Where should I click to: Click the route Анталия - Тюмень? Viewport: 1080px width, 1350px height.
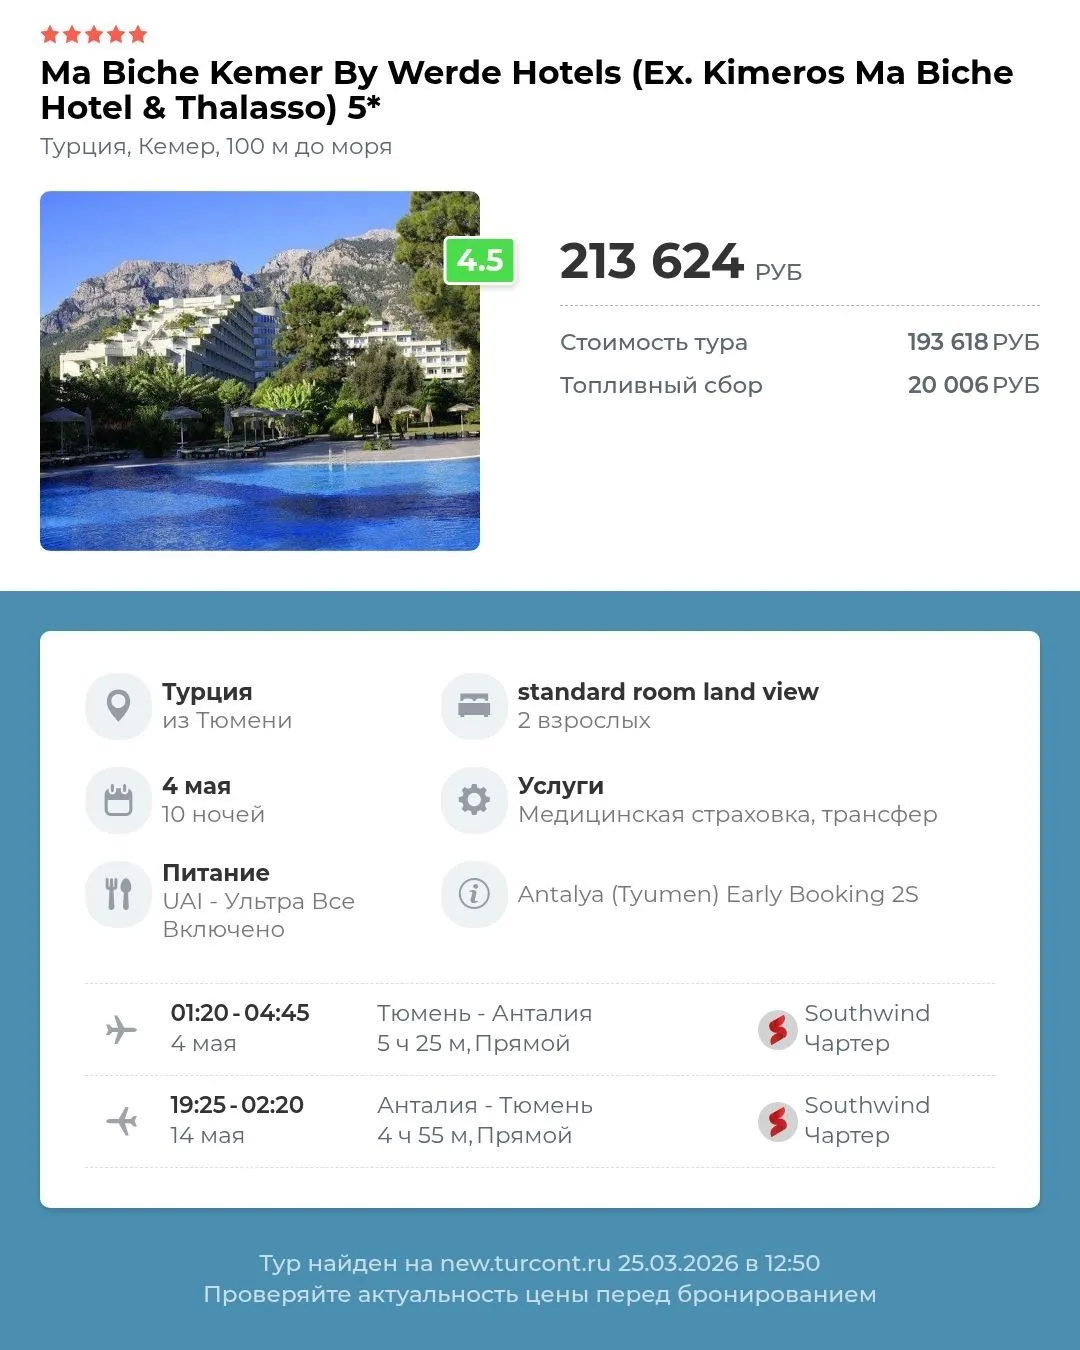[x=485, y=1105]
